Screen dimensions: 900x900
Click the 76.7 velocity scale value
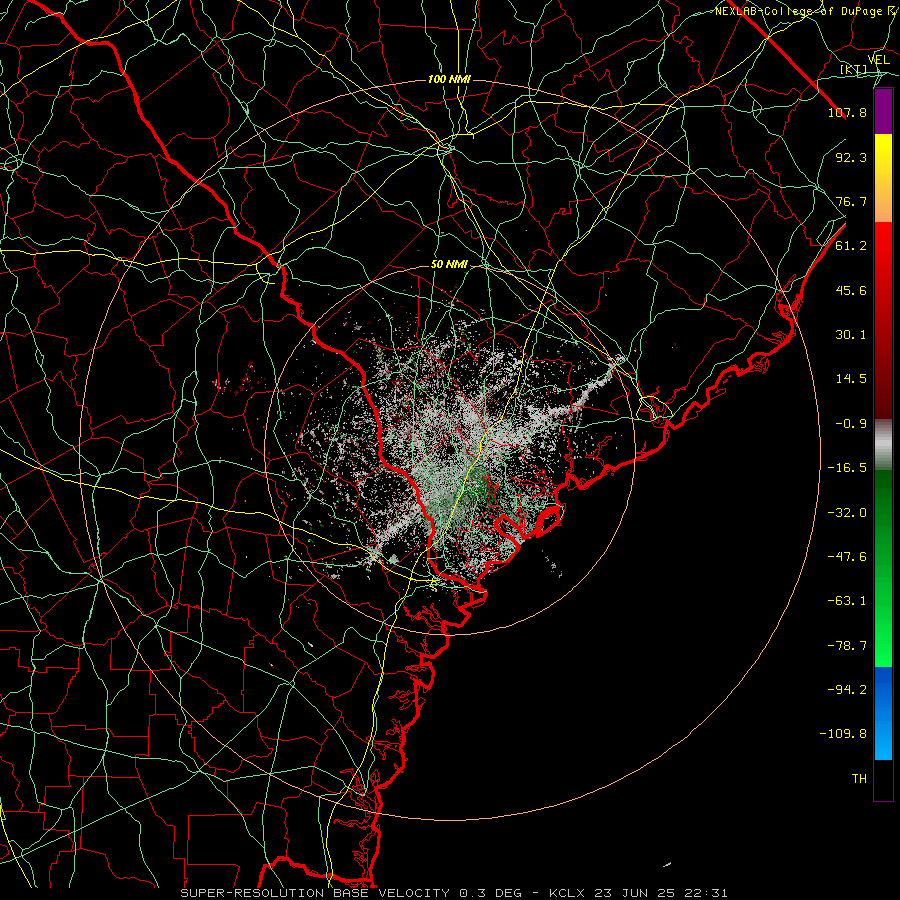pos(851,201)
